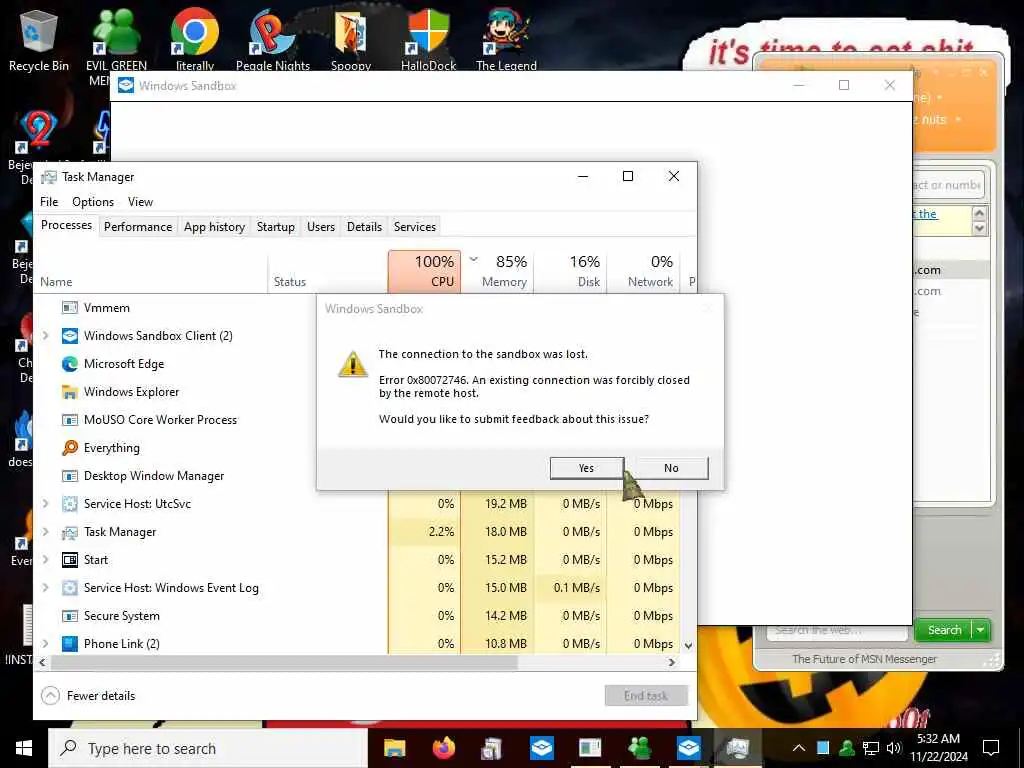Screen dimensions: 1024x768
Task: Switch to the Performance tab
Action: [x=138, y=227]
